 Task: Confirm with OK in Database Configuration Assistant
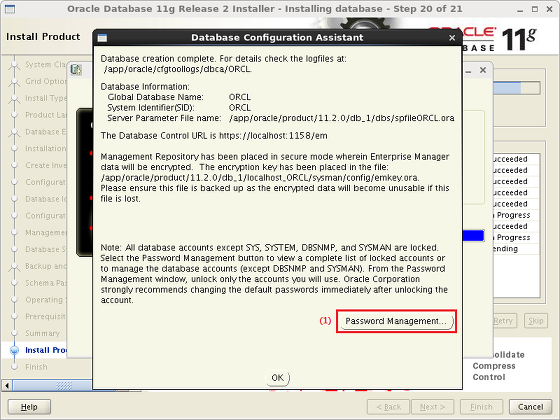tap(278, 378)
